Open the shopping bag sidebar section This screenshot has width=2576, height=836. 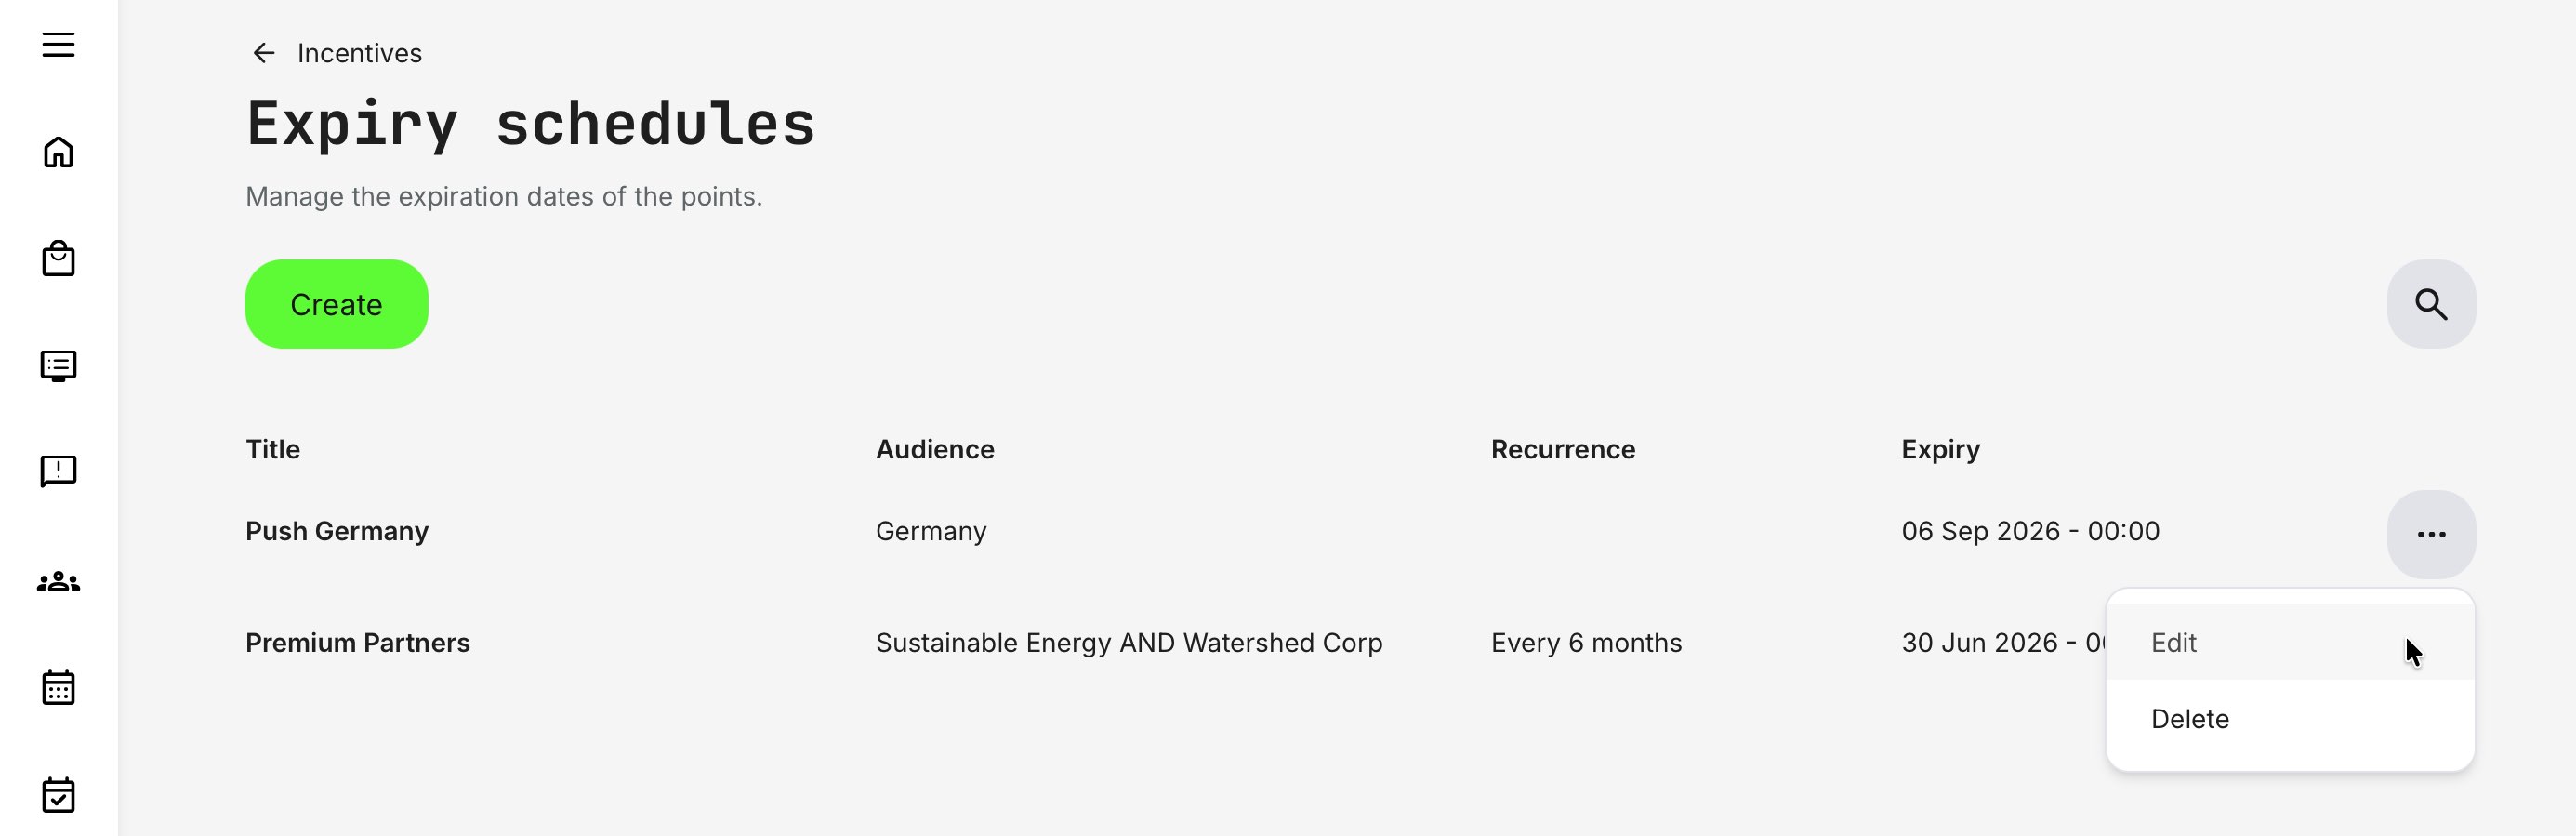[x=58, y=258]
